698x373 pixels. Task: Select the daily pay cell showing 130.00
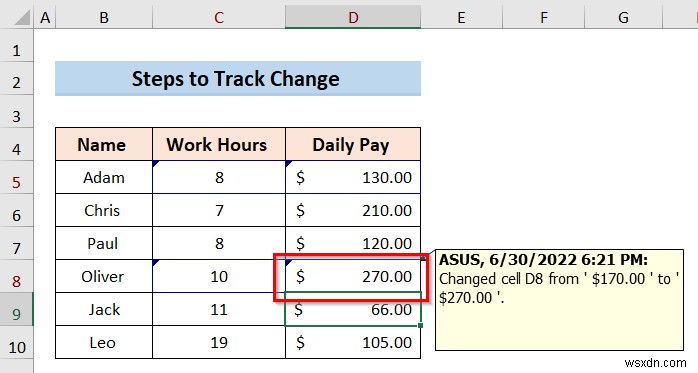[353, 177]
